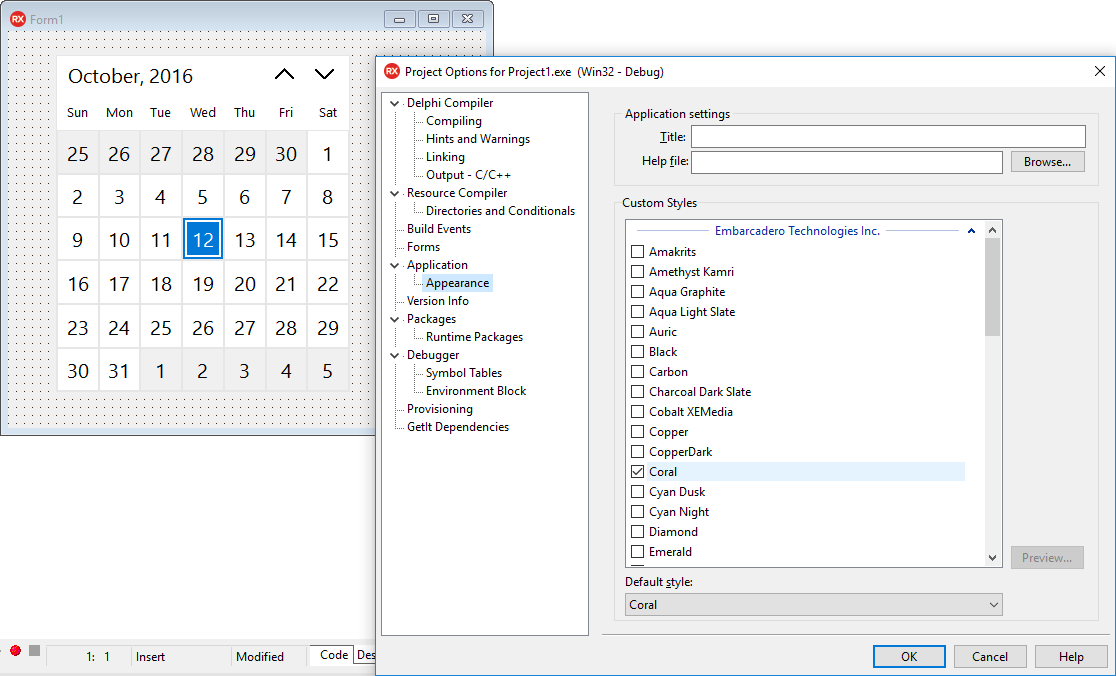Tick the Emerald style checkbox
The width and height of the screenshot is (1116, 676).
(x=638, y=551)
